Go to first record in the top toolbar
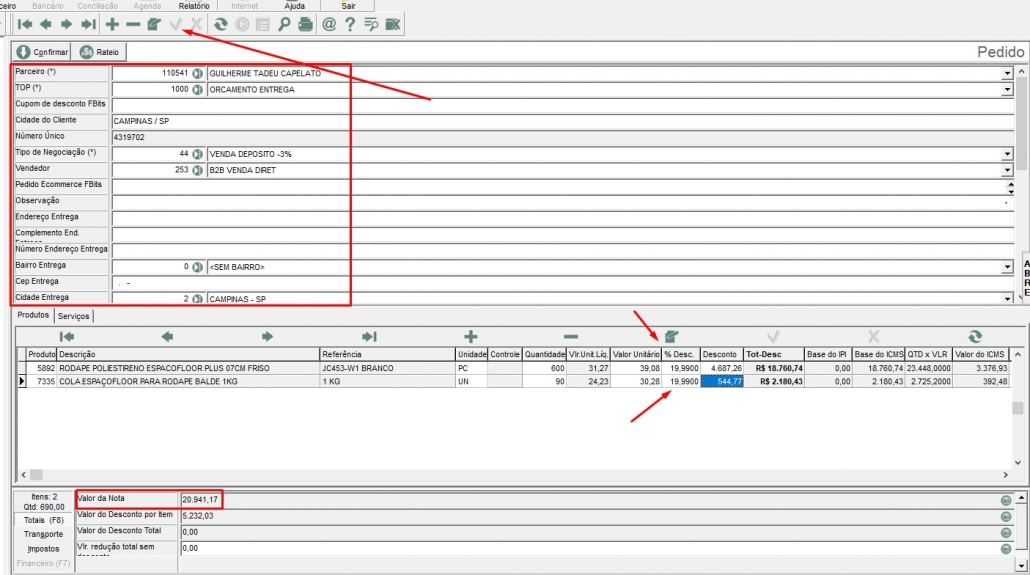Viewport: 1030px width, 575px height. (x=25, y=24)
